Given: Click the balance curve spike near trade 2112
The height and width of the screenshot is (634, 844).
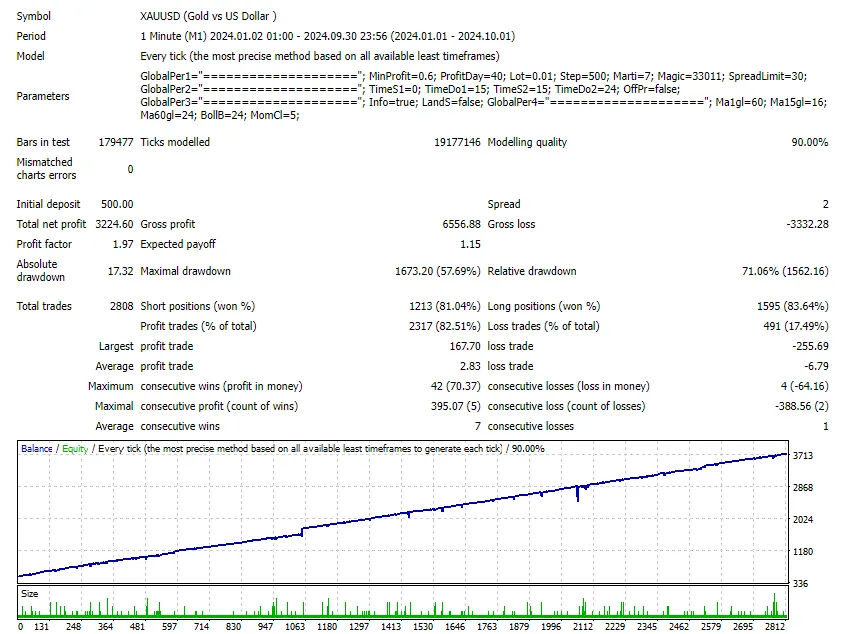Looking at the screenshot, I should point(578,490).
